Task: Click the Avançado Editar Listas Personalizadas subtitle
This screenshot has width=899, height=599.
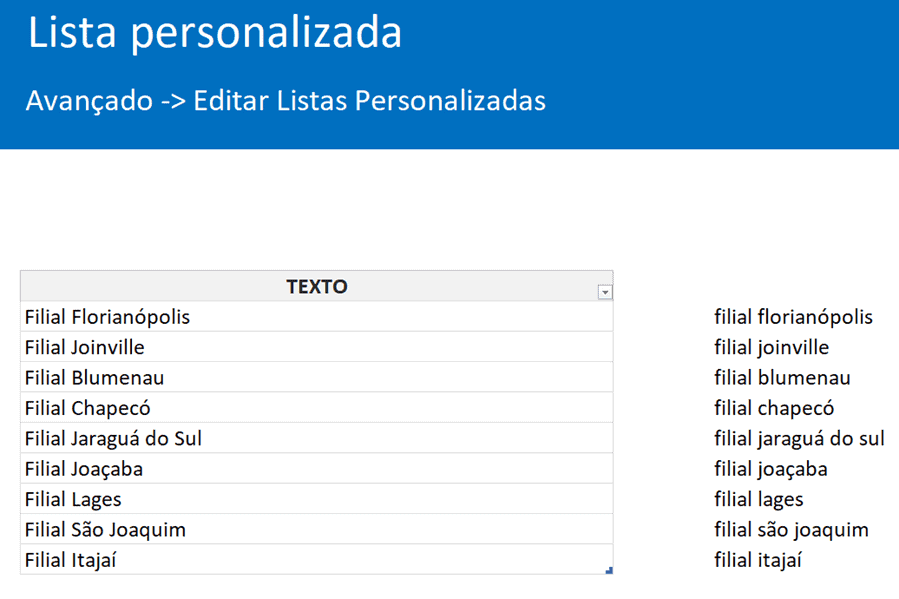Action: (x=286, y=101)
